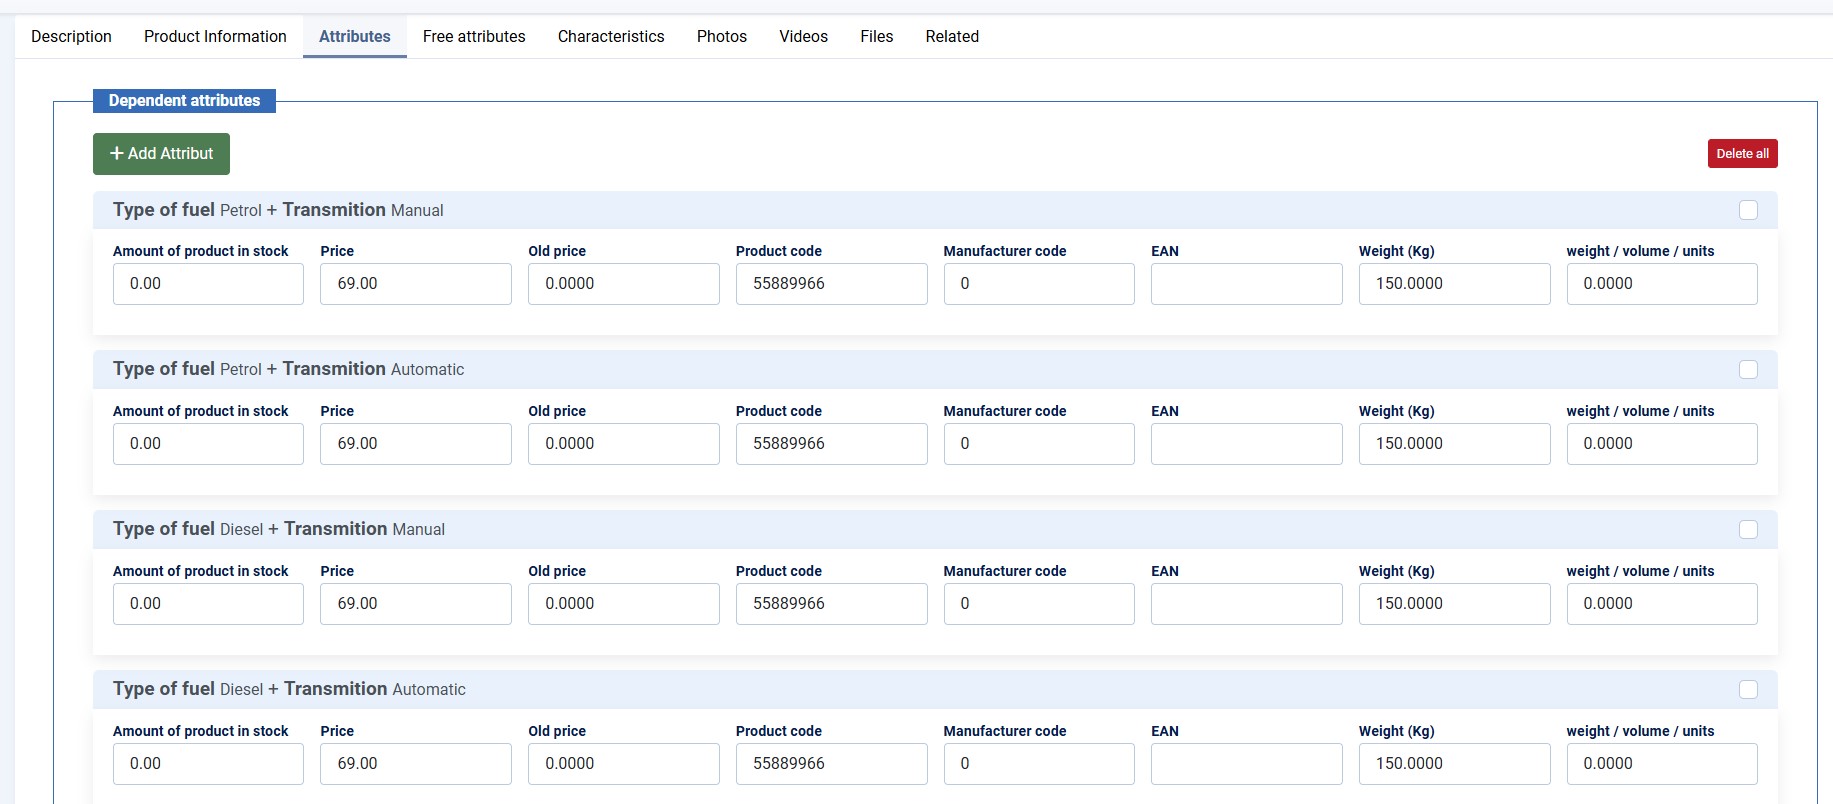This screenshot has width=1833, height=804.
Task: Go to the Free attributes tab
Action: click(474, 37)
